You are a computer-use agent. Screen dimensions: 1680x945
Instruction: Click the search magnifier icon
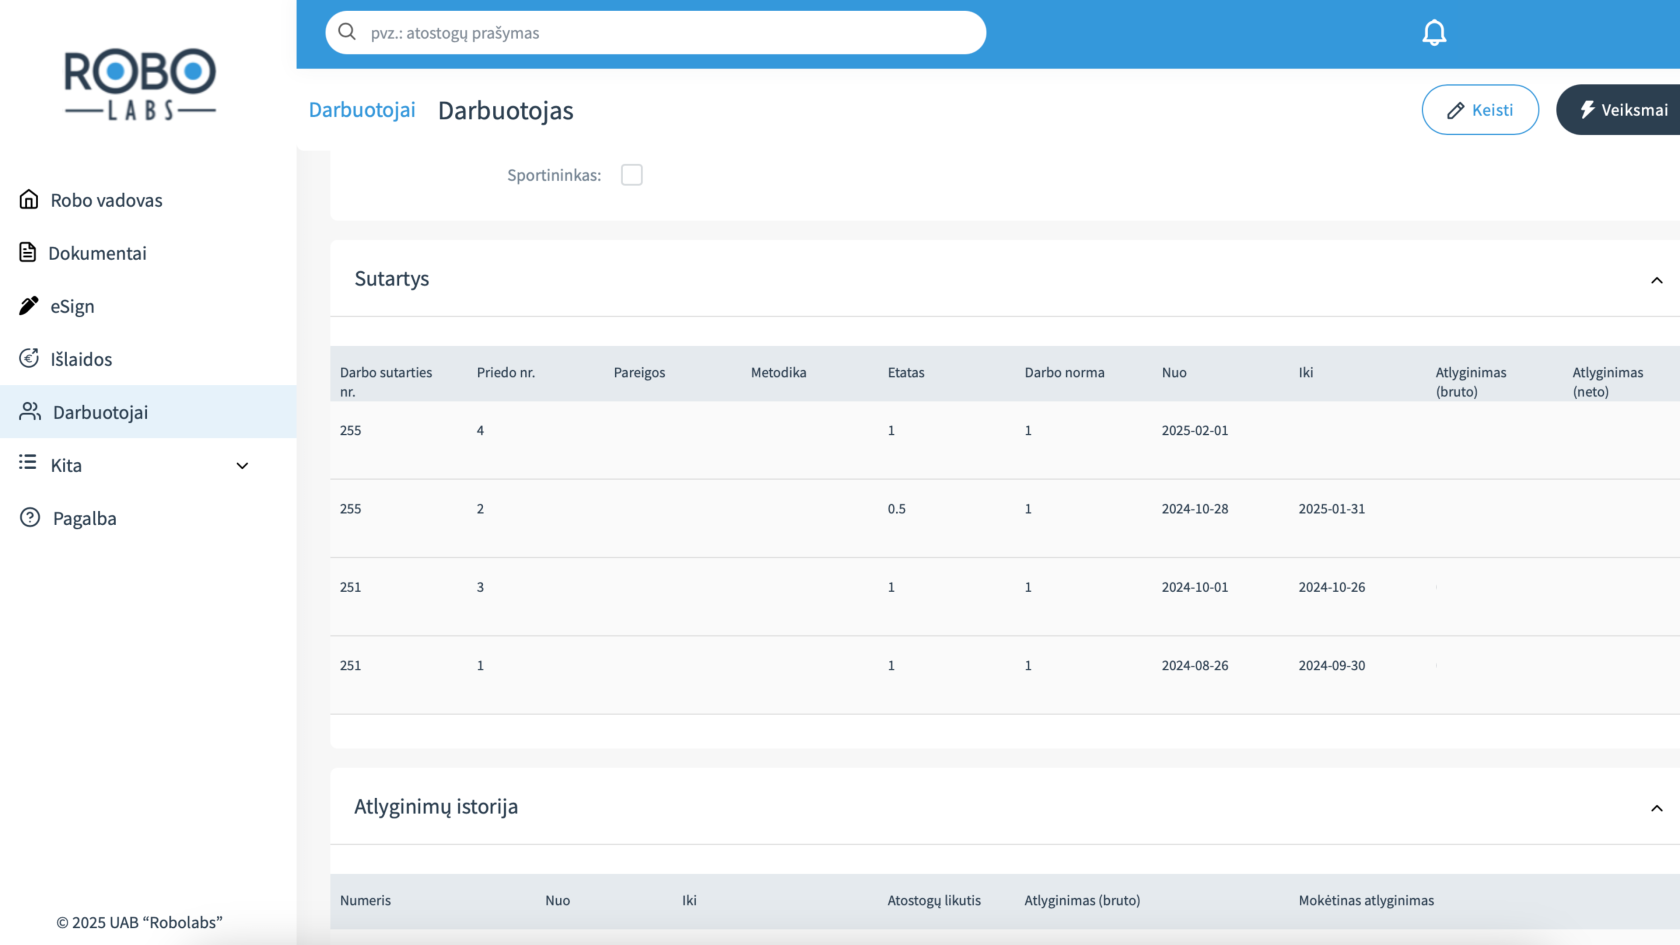click(x=347, y=32)
